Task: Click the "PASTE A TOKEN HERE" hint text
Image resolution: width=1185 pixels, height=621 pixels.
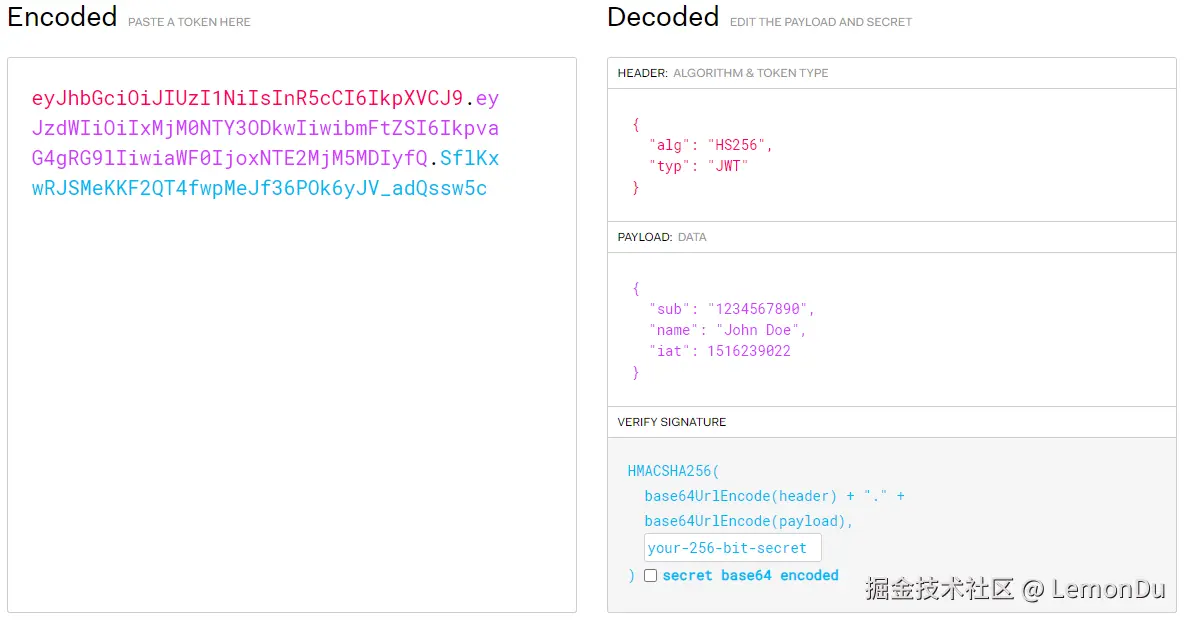Action: pos(189,22)
